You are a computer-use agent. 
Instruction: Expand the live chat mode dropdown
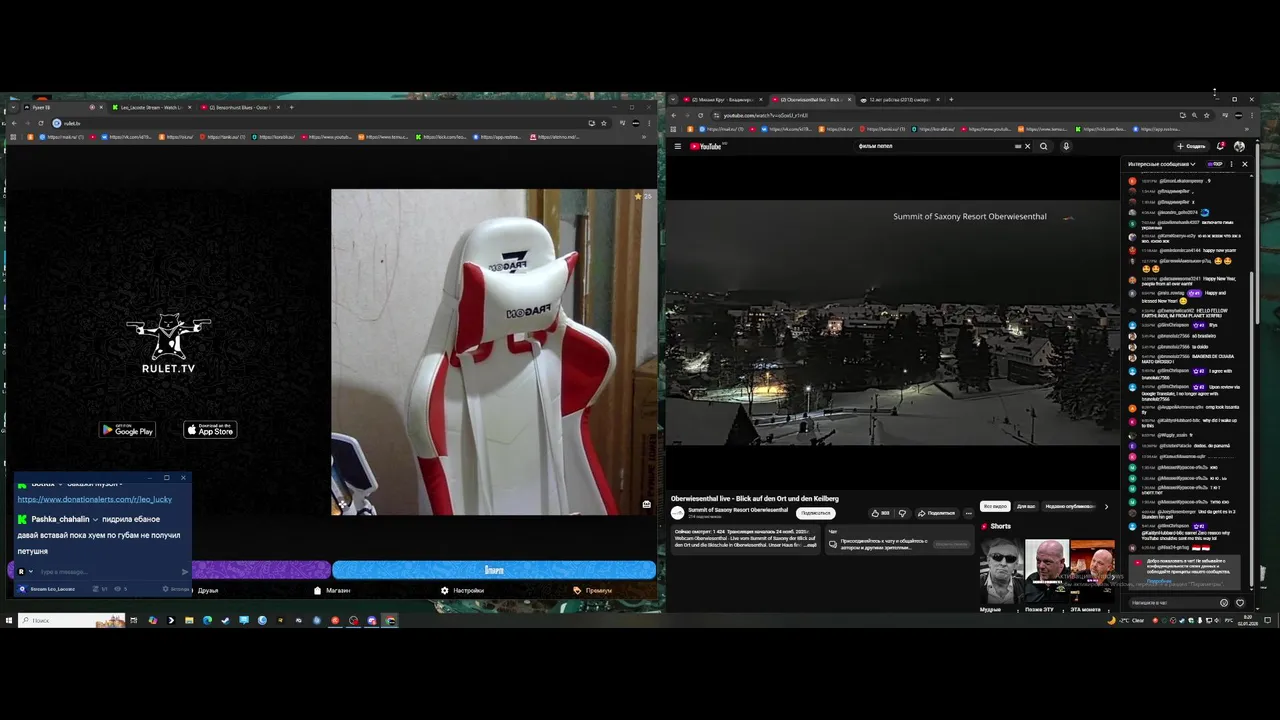(1162, 164)
